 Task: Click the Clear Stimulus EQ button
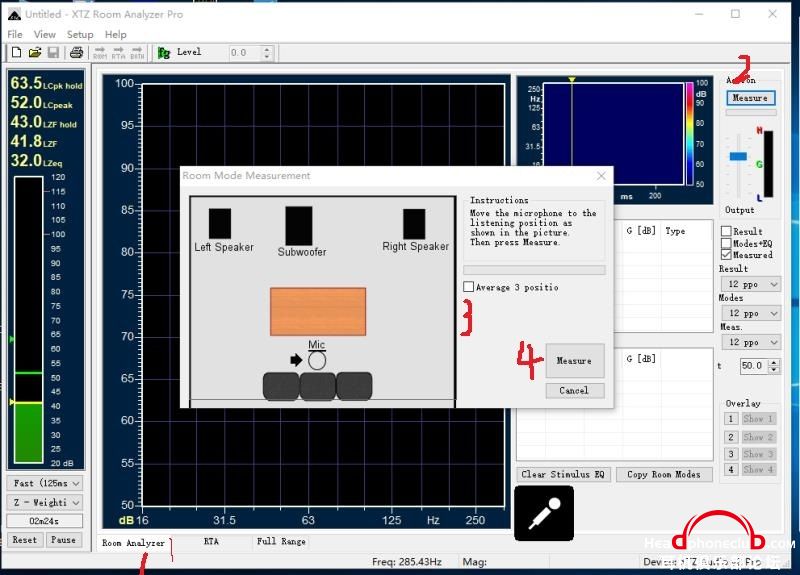tap(563, 474)
